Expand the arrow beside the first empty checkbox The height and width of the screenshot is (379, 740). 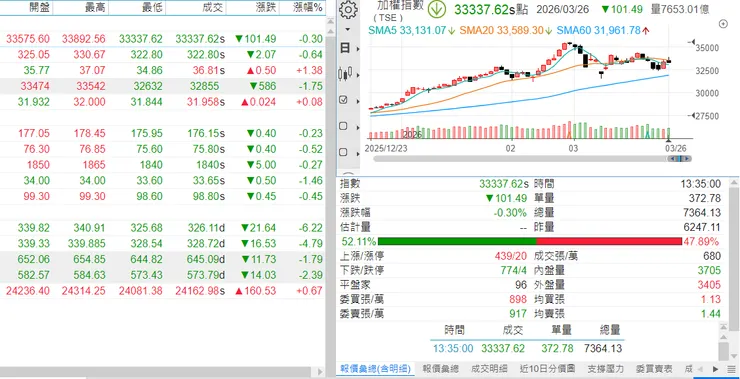point(358,127)
